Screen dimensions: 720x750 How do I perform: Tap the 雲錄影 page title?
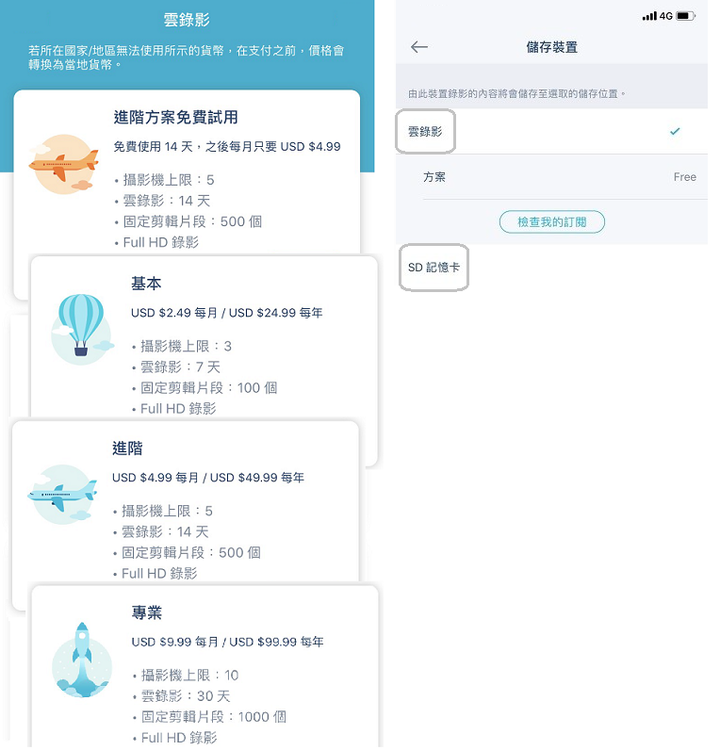tap(187, 20)
